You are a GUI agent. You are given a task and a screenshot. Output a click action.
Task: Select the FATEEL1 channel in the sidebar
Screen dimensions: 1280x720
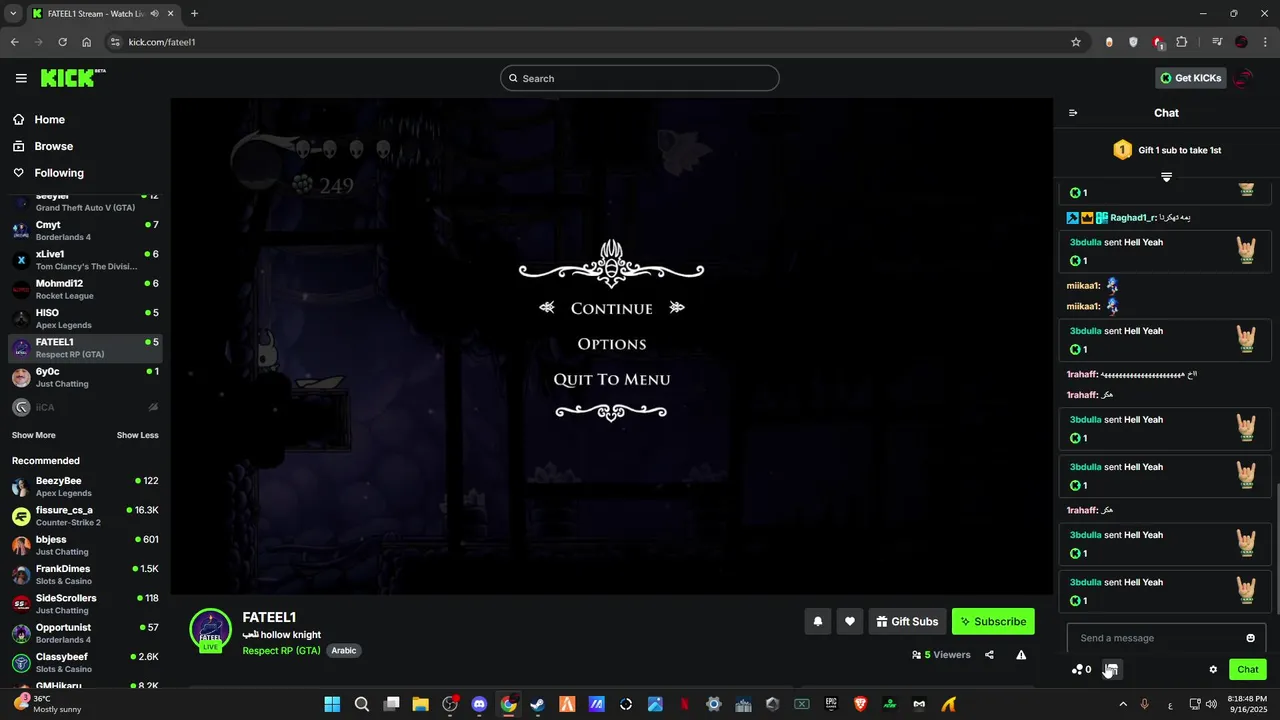coord(85,348)
